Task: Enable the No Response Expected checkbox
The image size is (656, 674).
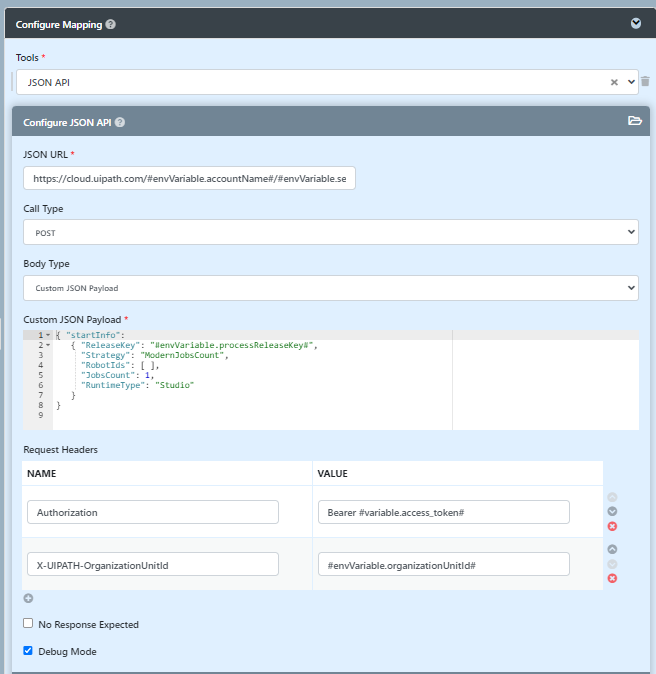Action: click(x=28, y=624)
